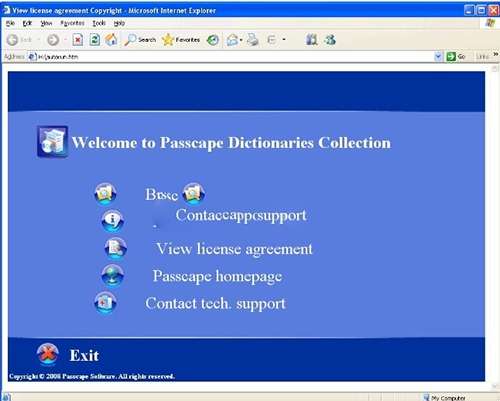The height and width of the screenshot is (401, 500).
Task: Click the document icon for license agreement
Action: coord(116,248)
